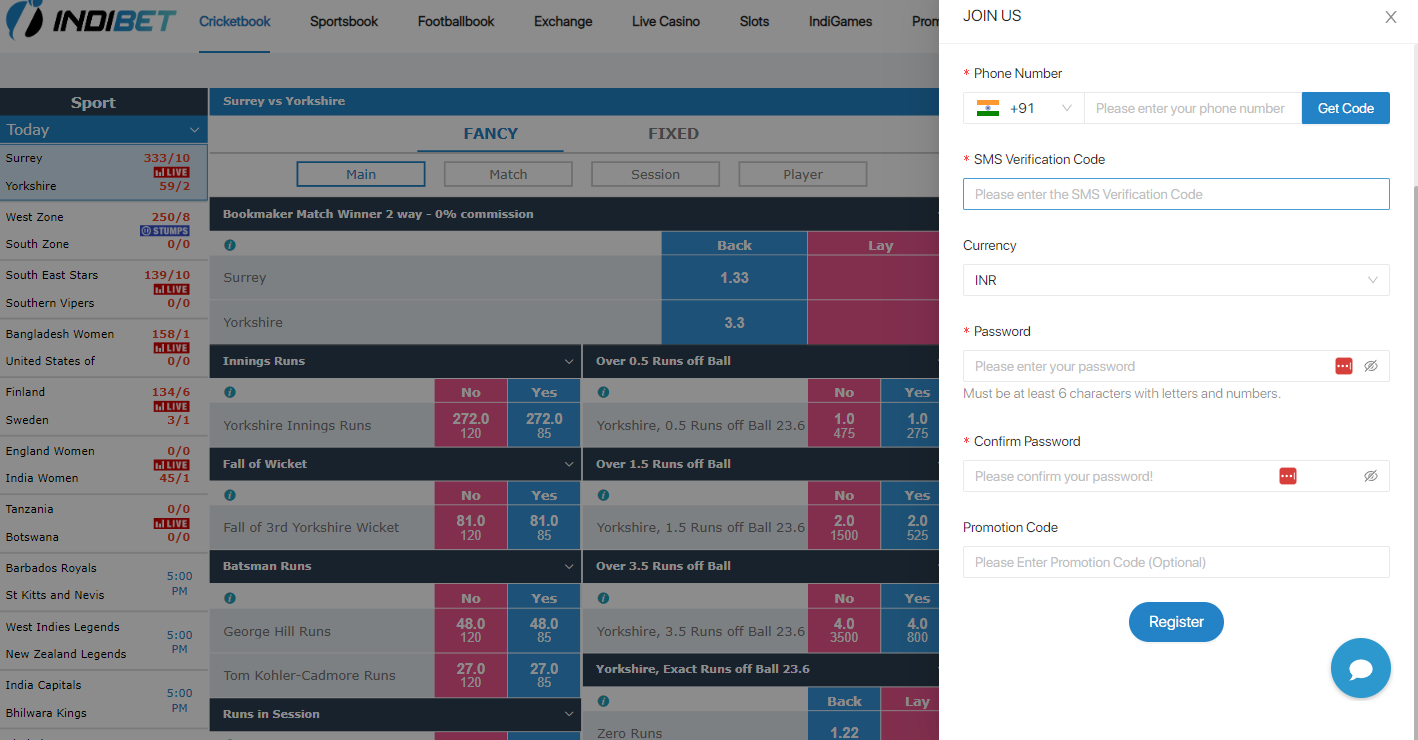Switch to the FIXED tab
The height and width of the screenshot is (740, 1418).
point(673,134)
